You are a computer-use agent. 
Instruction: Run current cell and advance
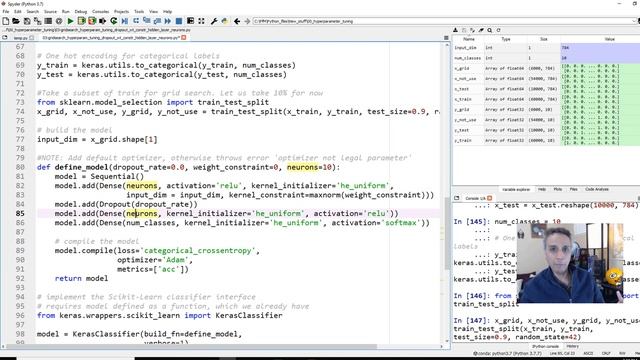[x=92, y=21]
